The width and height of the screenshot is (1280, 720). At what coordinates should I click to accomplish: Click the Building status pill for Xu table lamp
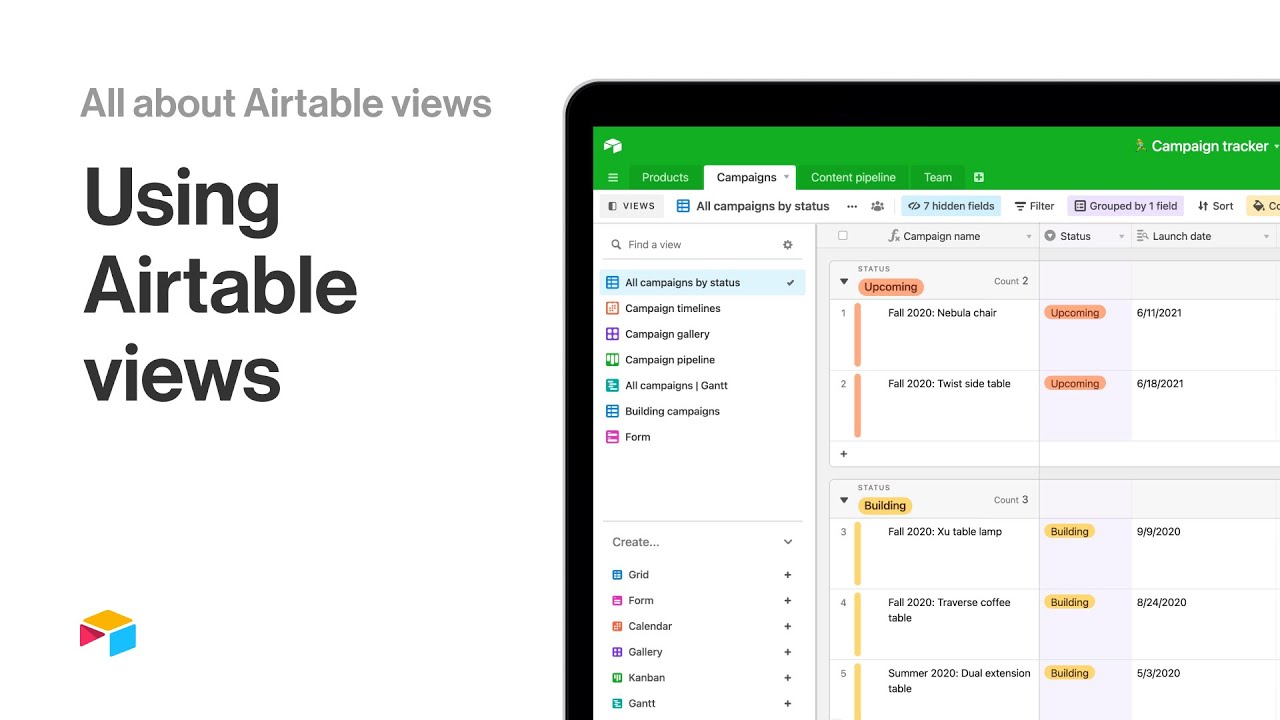pos(1069,532)
